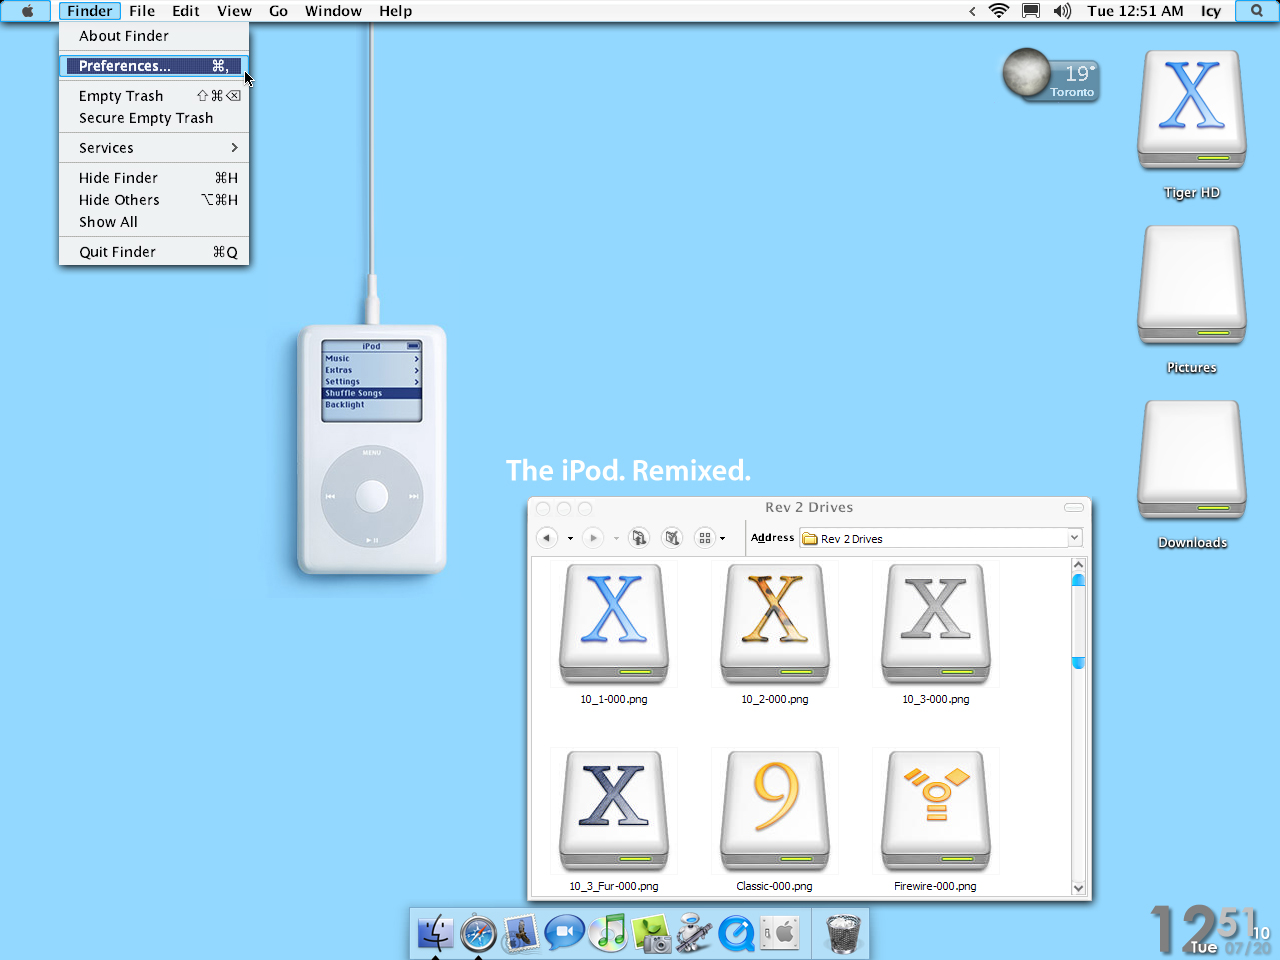Launch iPhoto from the Dock
The height and width of the screenshot is (960, 1280).
point(651,933)
